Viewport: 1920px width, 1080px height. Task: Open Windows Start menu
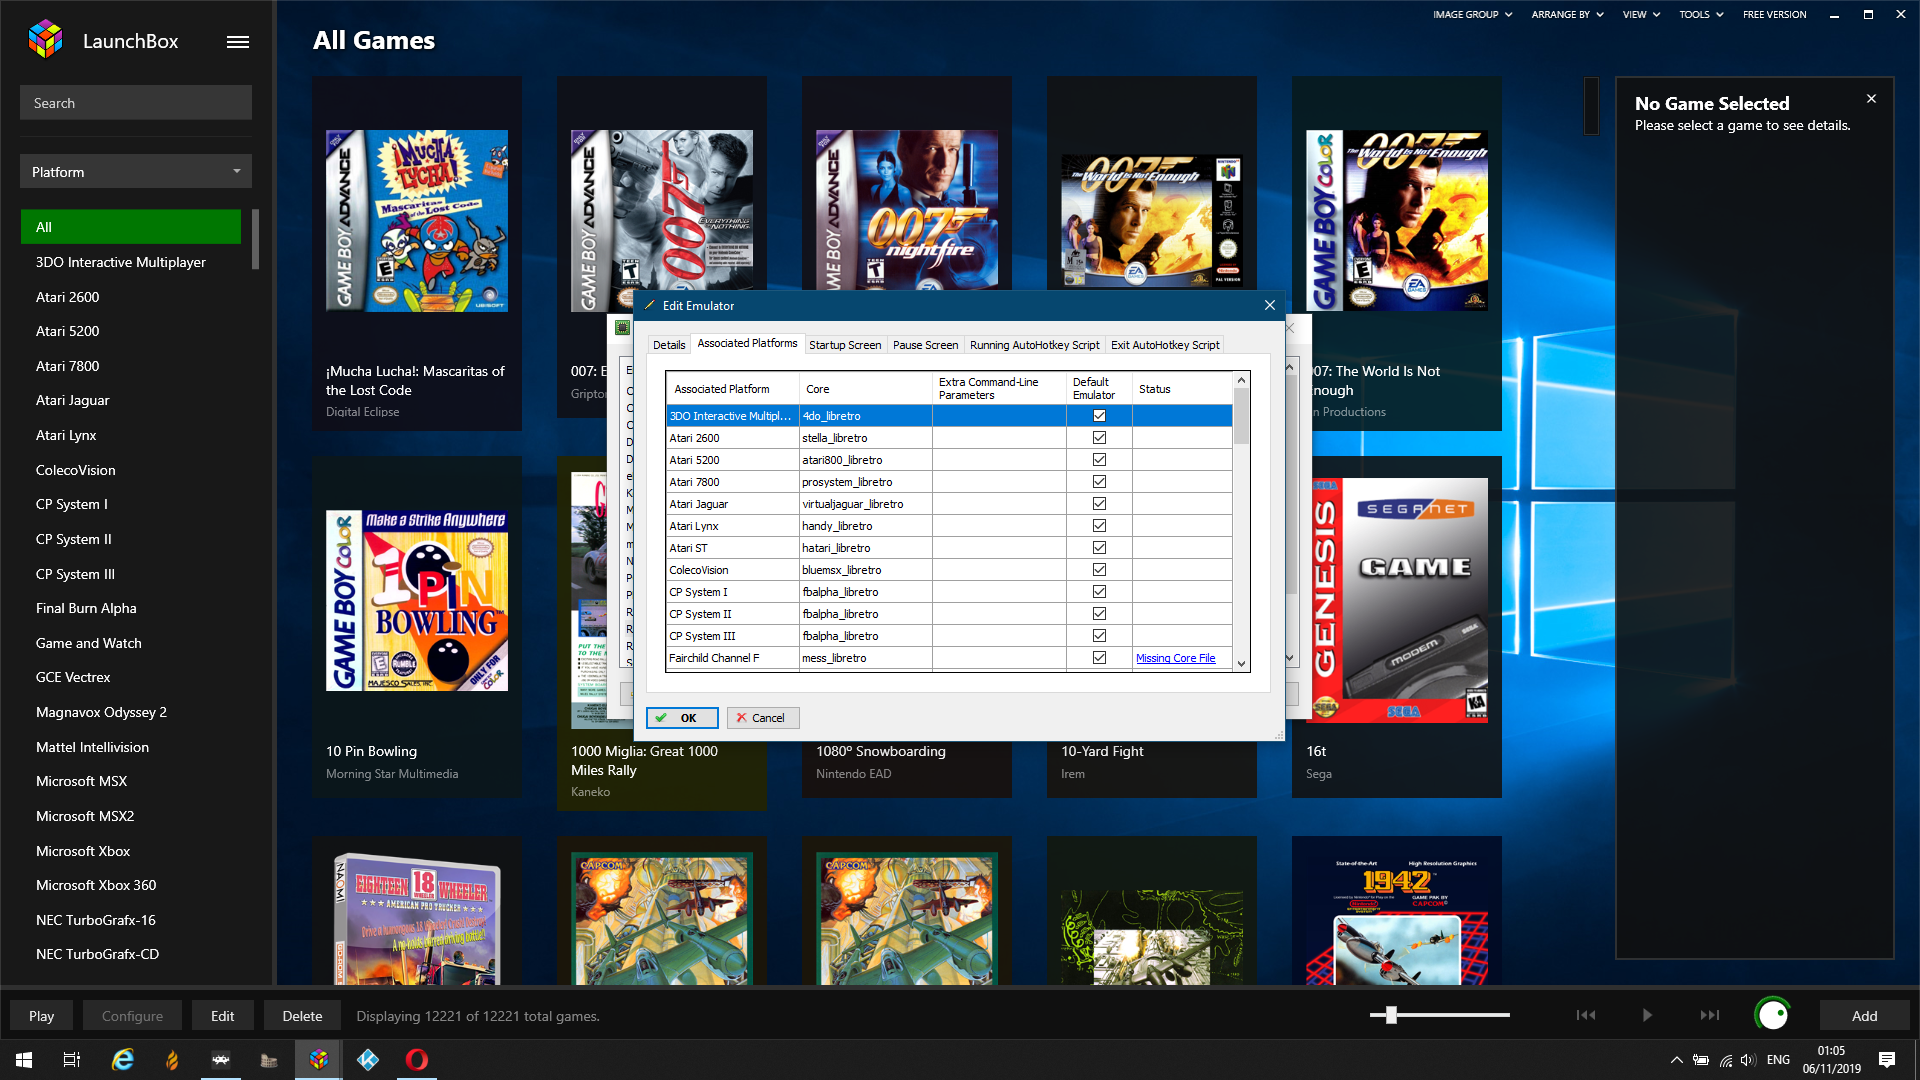point(24,1060)
